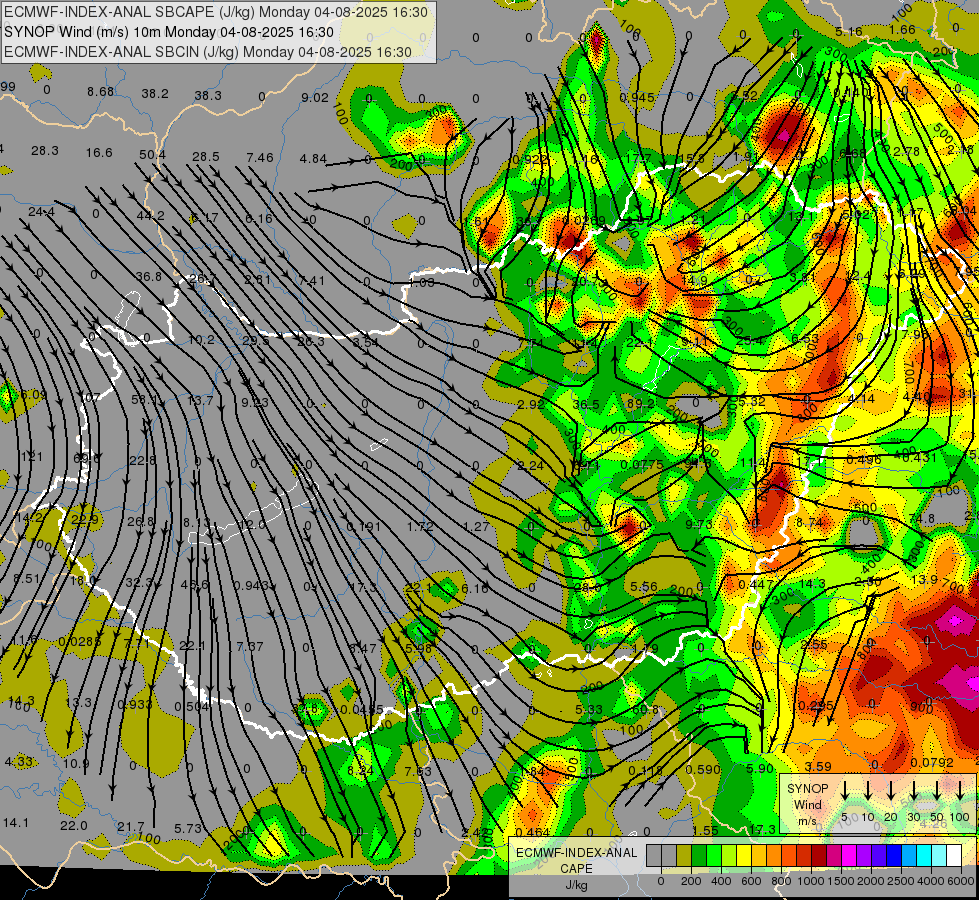Click the 4.33 value on map
This screenshot has height=900, width=979.
(x=18, y=761)
